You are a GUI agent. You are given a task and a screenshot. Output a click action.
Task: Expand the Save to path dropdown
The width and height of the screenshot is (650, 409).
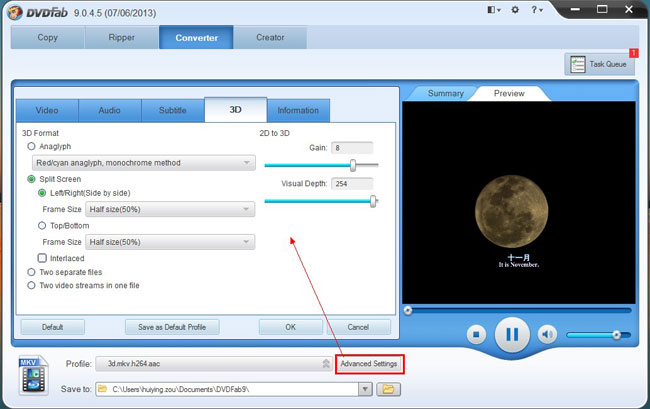365,389
